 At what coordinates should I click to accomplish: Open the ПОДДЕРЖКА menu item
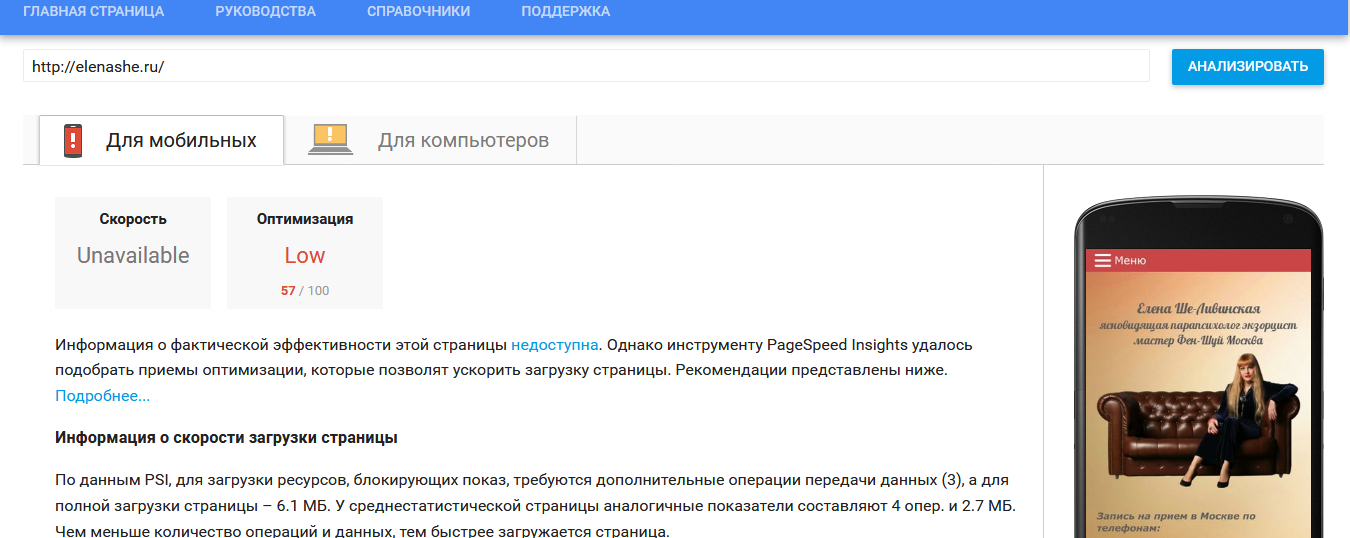tap(565, 12)
